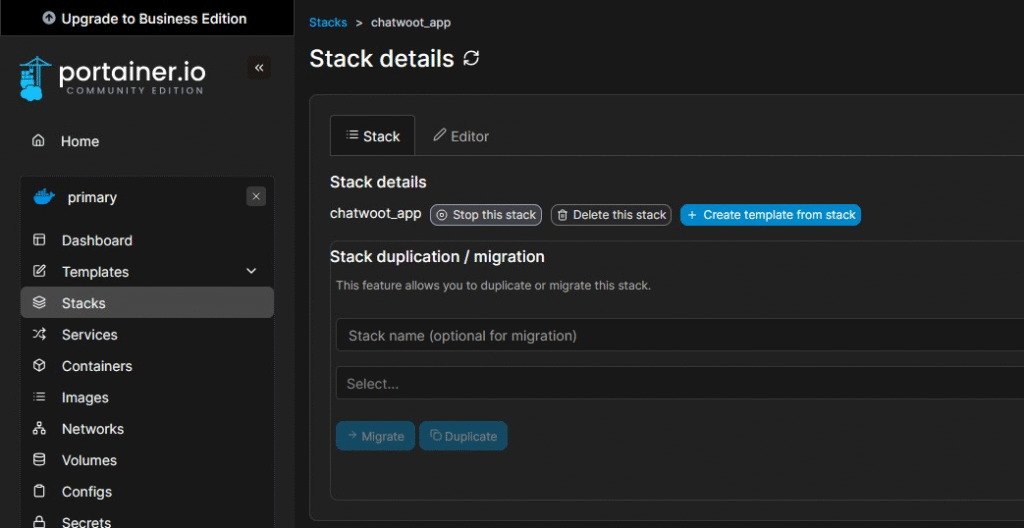1024x528 pixels.
Task: Go to Volumes in the sidebar
Action: (89, 461)
